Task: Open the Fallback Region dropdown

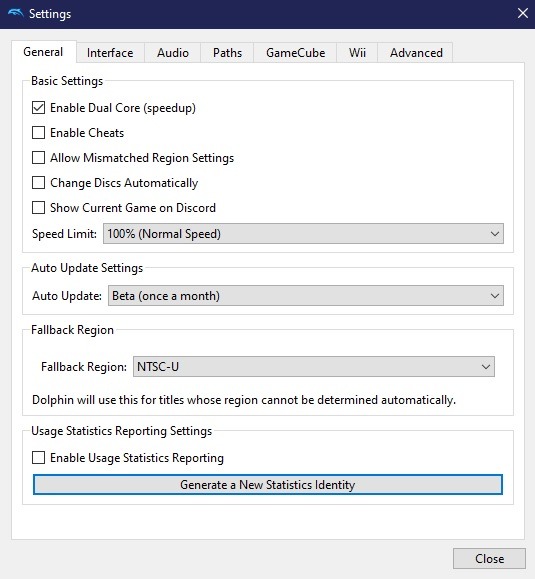Action: (x=314, y=367)
